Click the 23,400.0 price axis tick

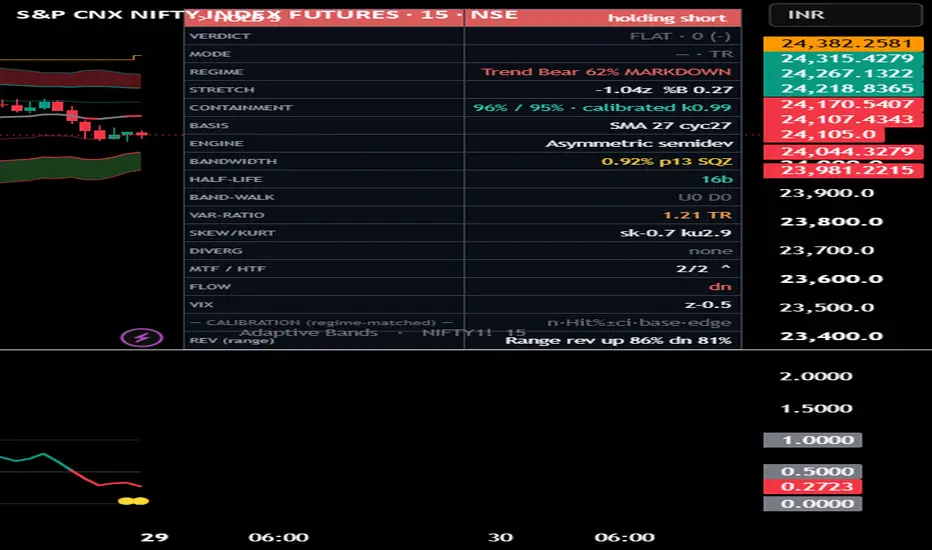[831, 336]
